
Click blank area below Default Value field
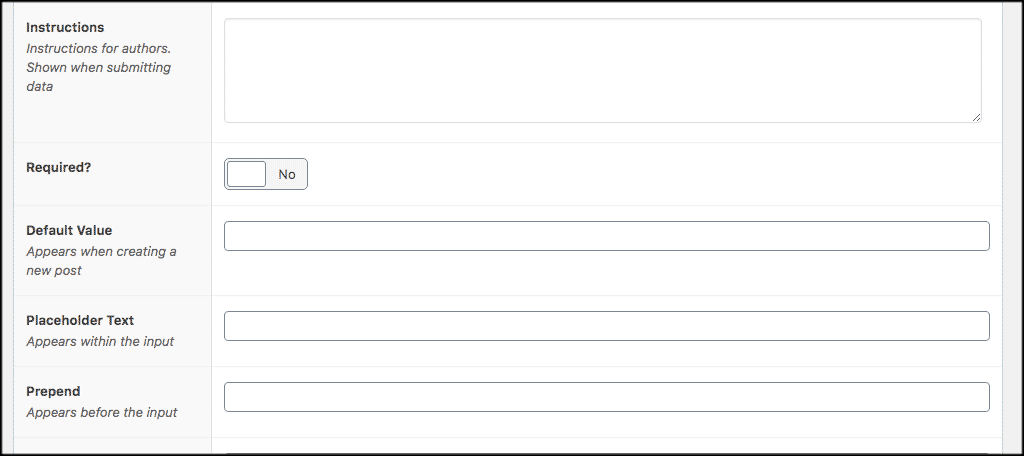click(x=606, y=272)
